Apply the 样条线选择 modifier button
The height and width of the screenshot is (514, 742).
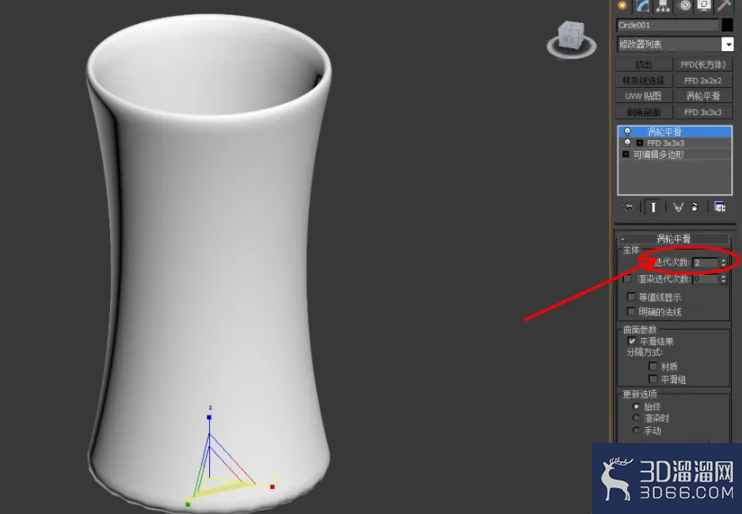tap(644, 80)
